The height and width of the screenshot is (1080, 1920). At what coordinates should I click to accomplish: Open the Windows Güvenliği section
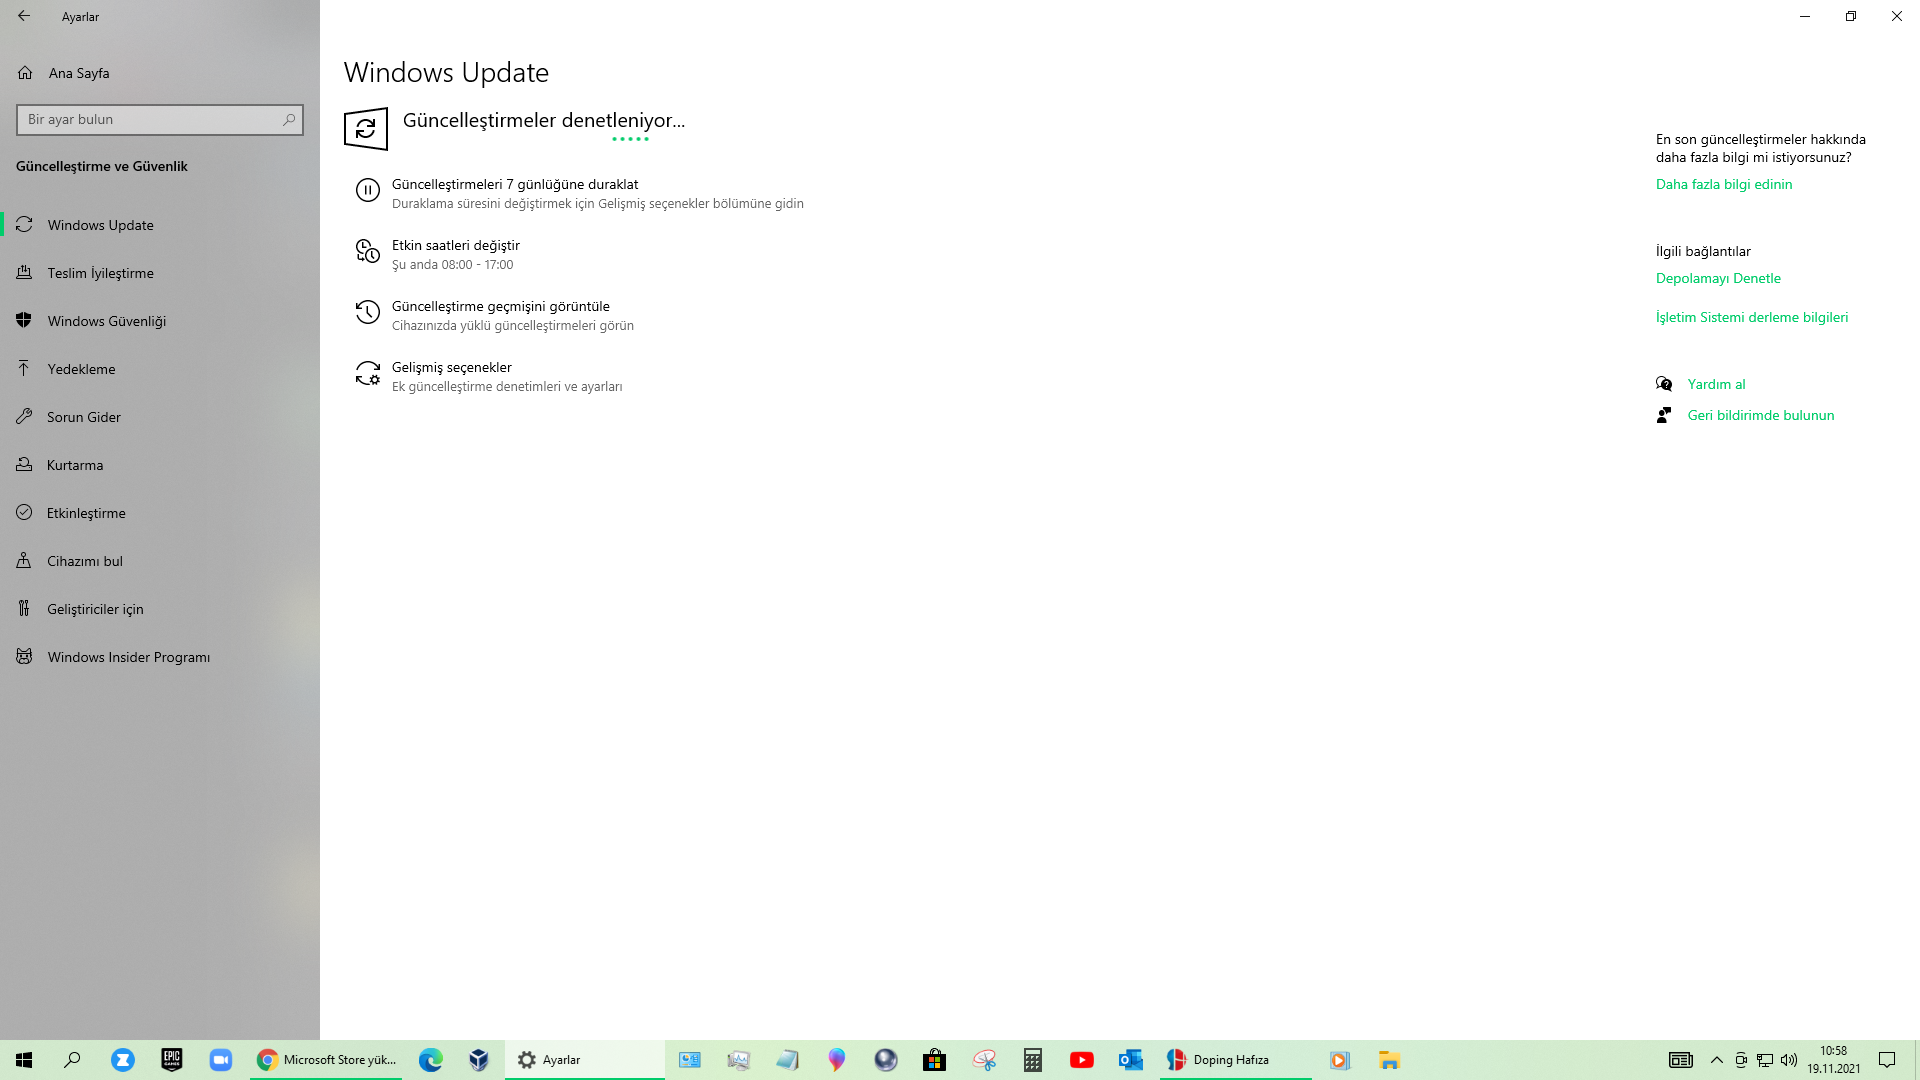[106, 321]
